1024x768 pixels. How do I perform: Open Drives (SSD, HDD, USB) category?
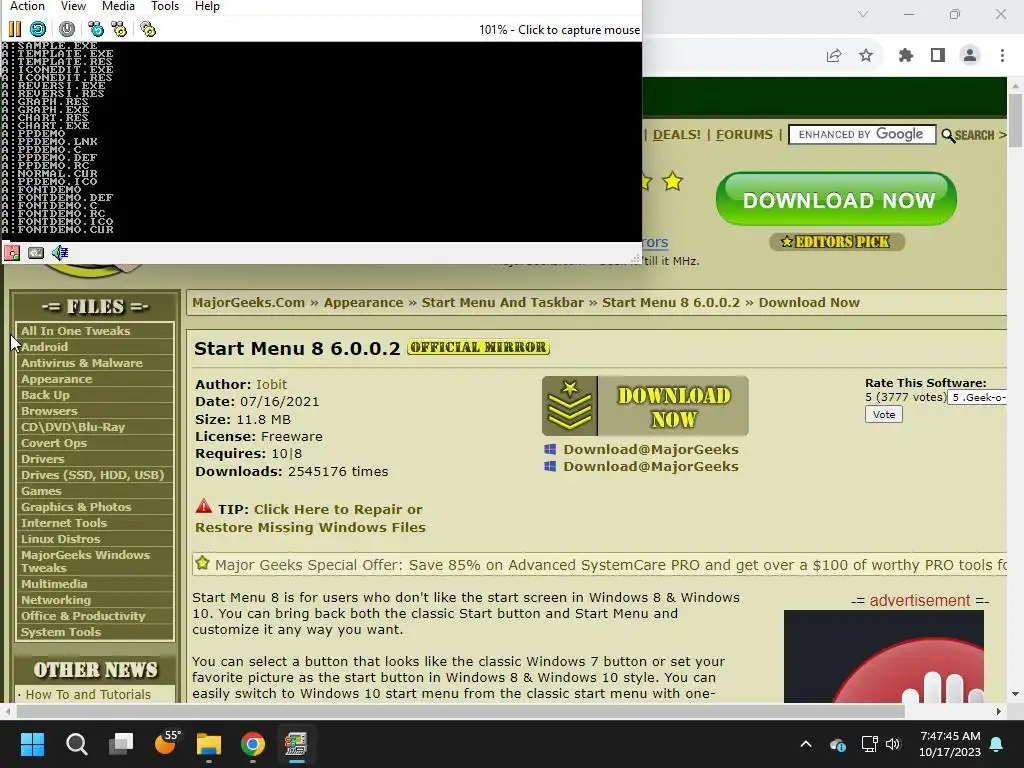click(93, 475)
